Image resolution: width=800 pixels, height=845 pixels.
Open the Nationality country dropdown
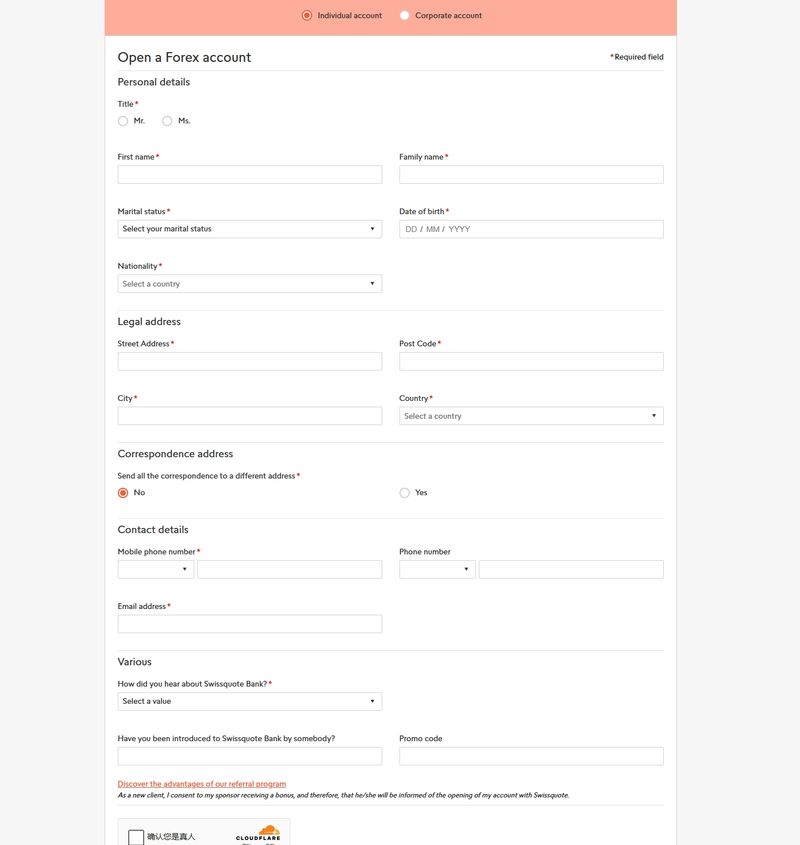tap(250, 284)
